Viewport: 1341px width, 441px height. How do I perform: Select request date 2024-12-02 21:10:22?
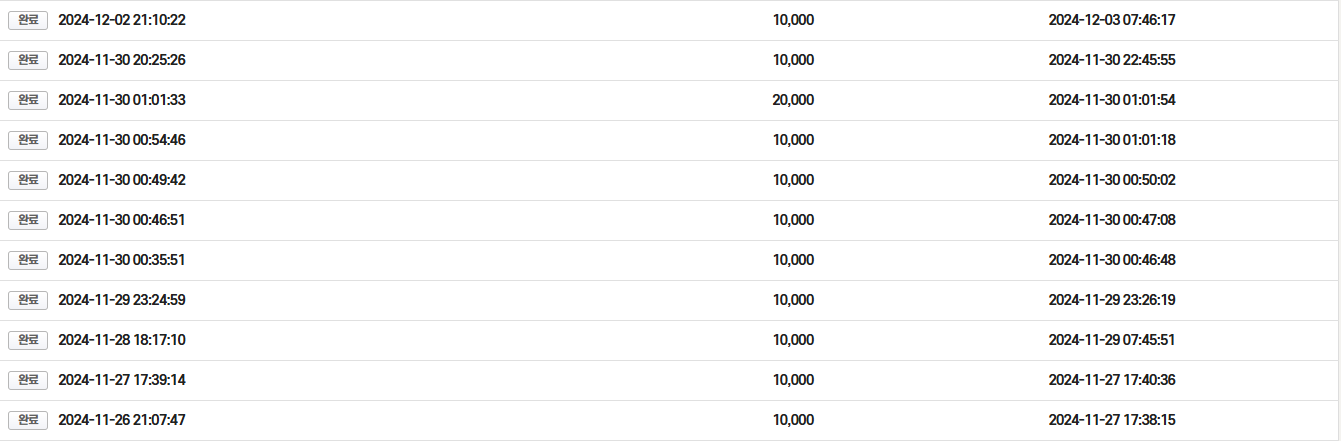click(x=122, y=20)
